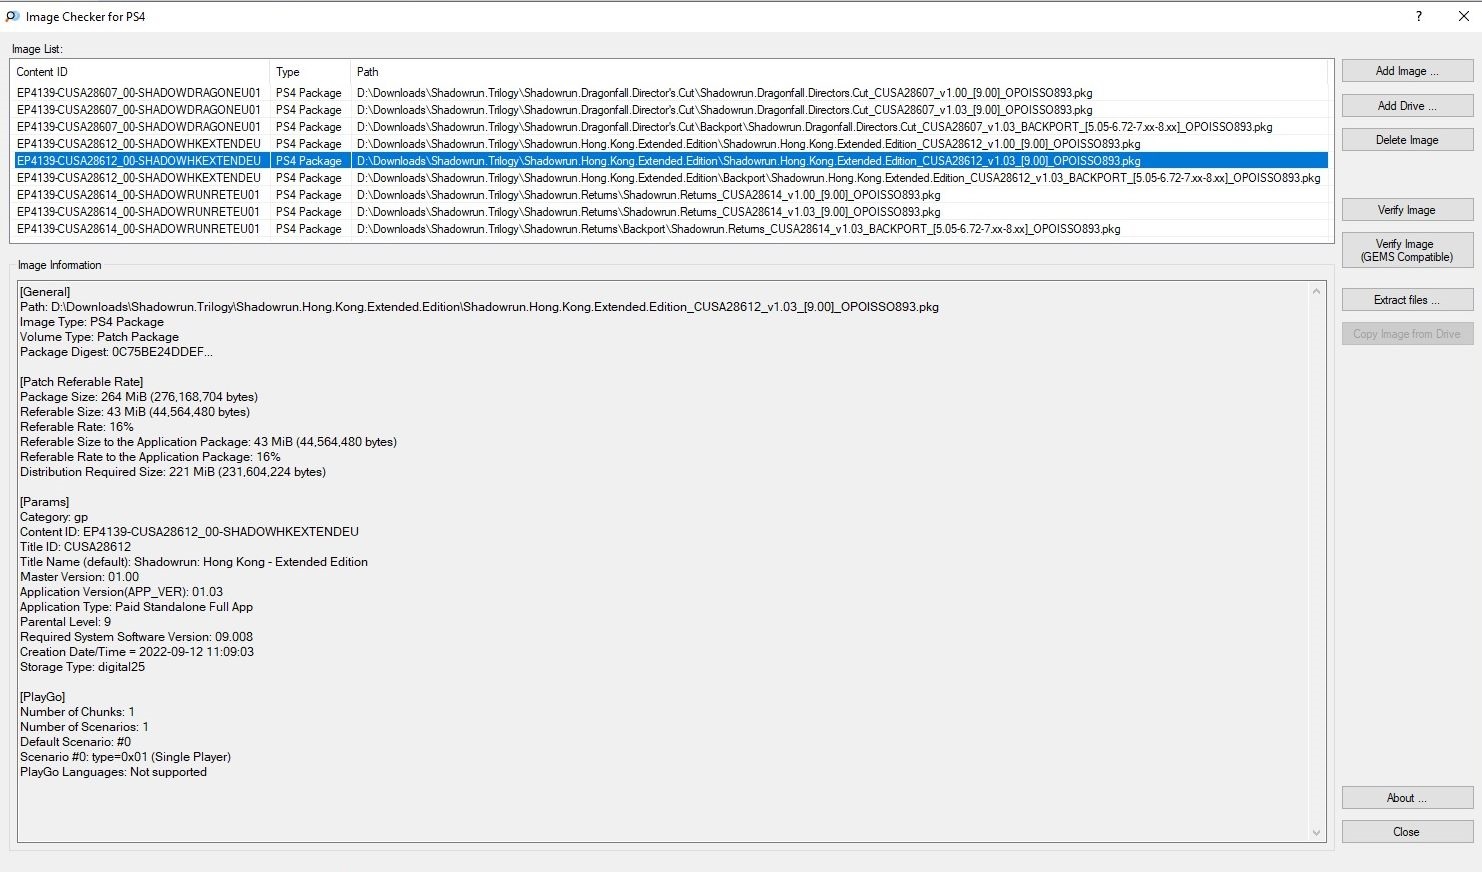Click the Package Digest line

coord(116,352)
